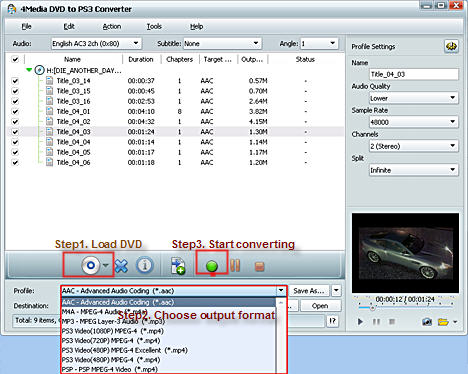This screenshot has width=468, height=374.
Task: Start converting with the green button
Action: [x=212, y=266]
